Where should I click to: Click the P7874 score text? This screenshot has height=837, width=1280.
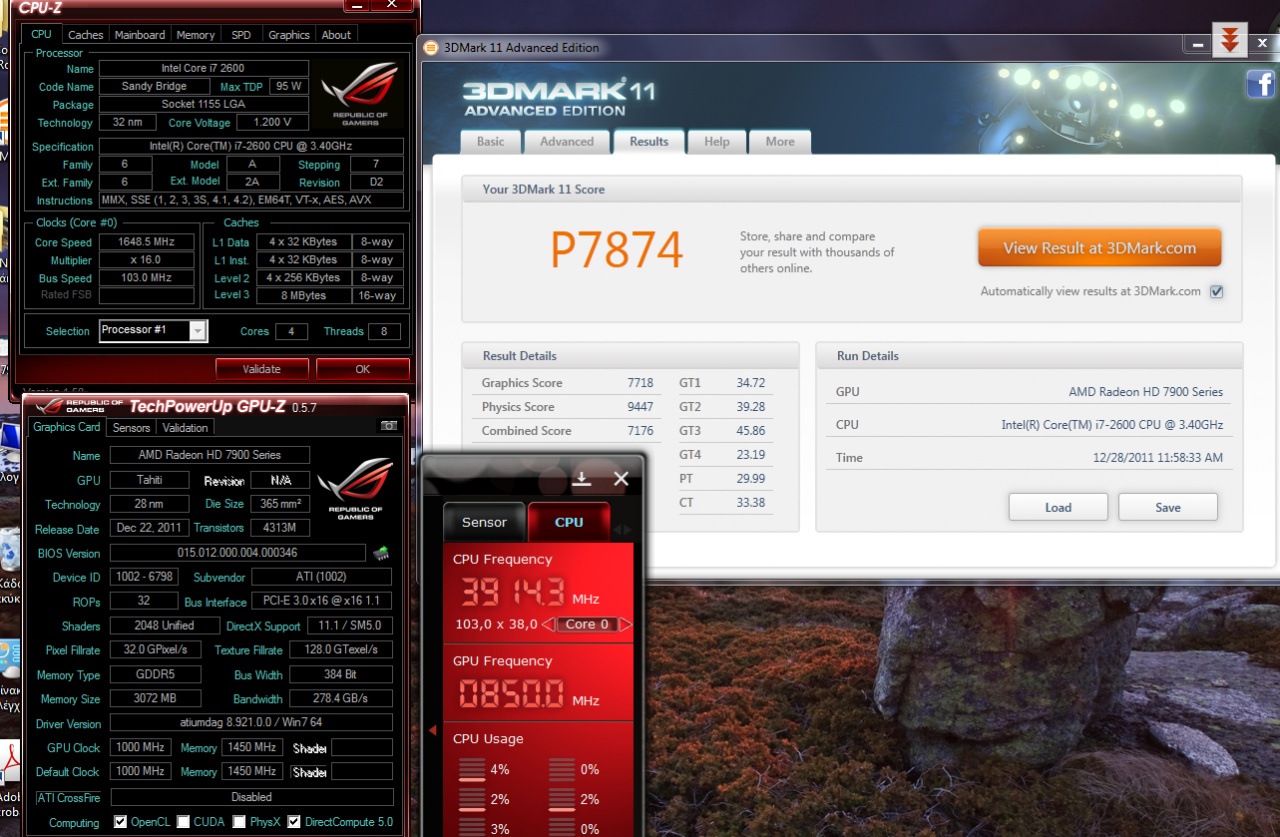pos(617,250)
